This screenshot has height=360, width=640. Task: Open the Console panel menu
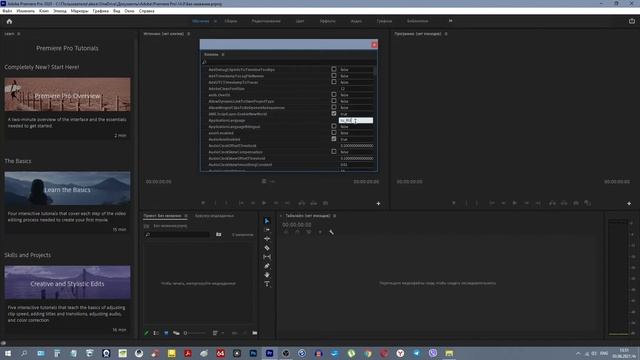pos(223,54)
